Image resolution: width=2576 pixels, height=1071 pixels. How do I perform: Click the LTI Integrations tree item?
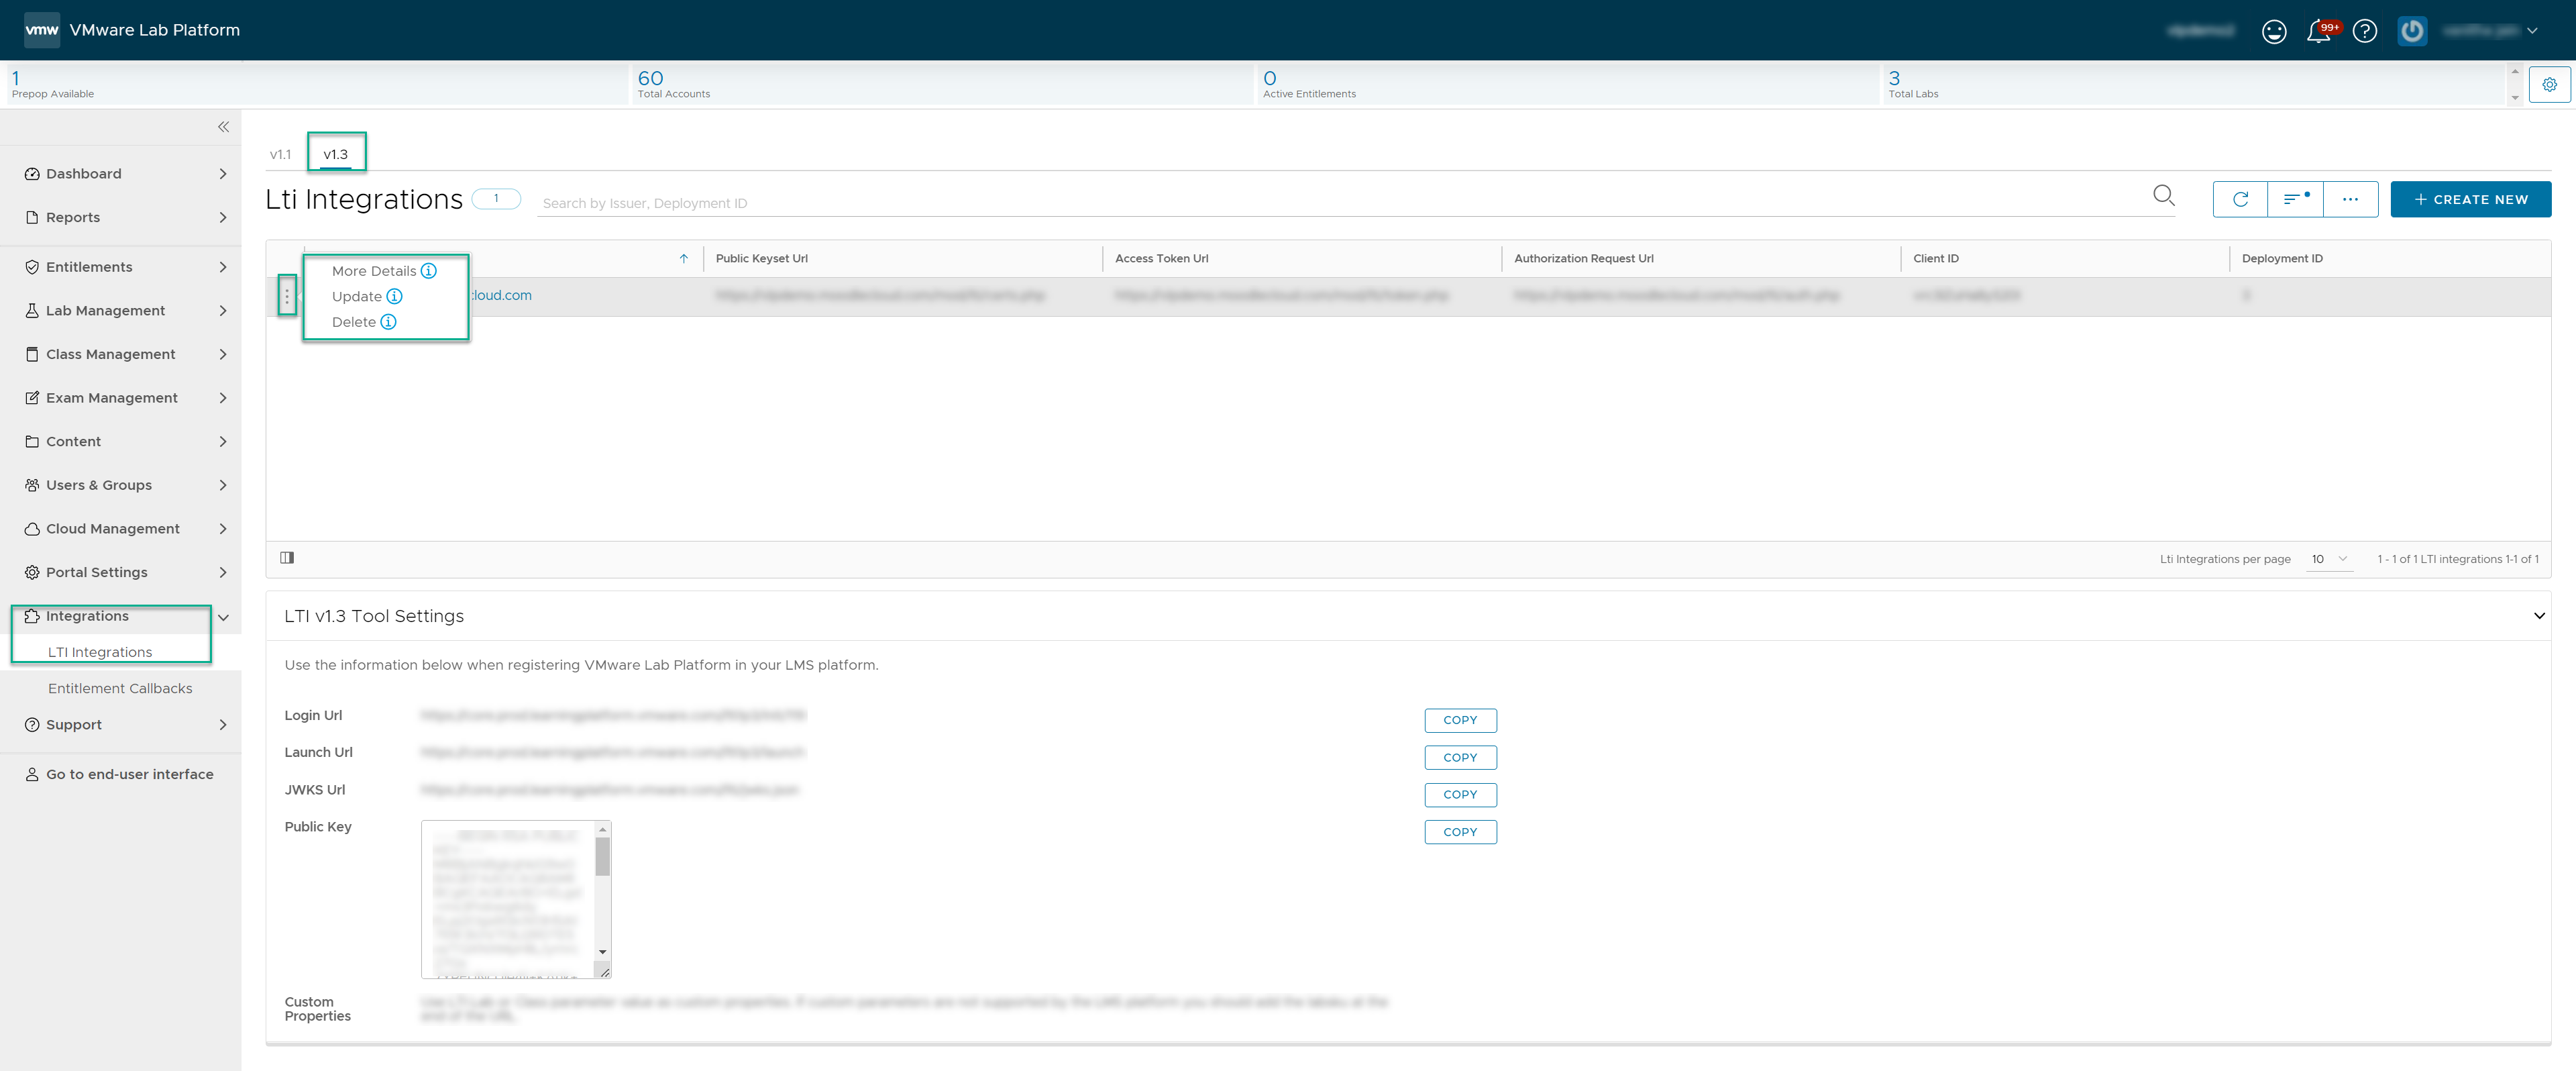(x=100, y=650)
